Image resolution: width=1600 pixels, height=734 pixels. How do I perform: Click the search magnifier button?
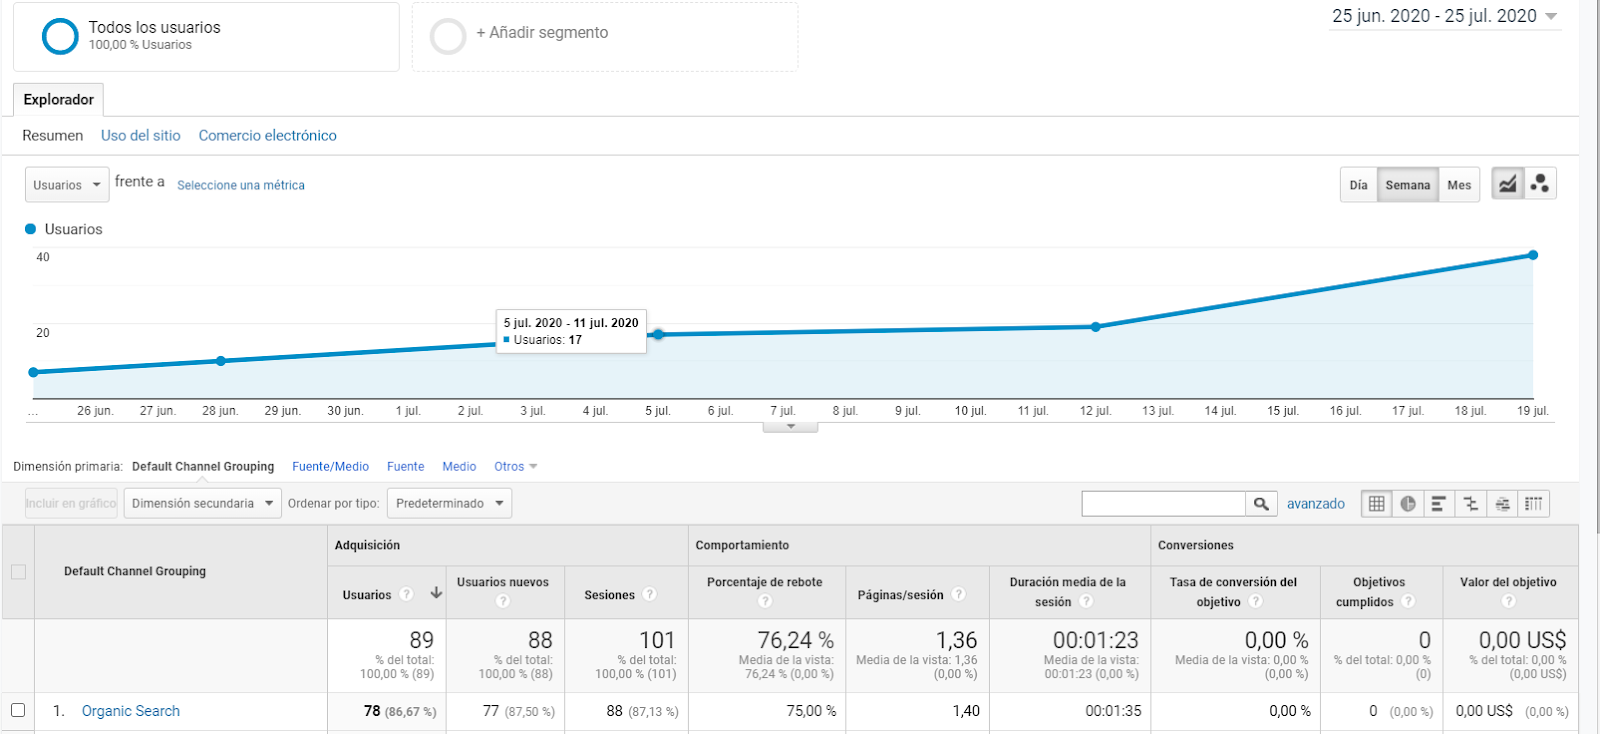click(x=1261, y=504)
